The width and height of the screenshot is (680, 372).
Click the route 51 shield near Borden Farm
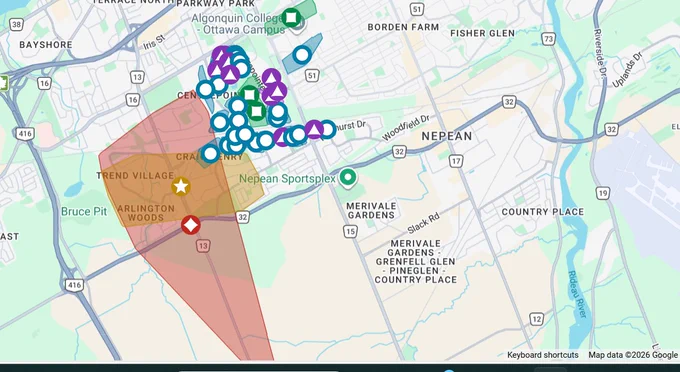click(416, 9)
